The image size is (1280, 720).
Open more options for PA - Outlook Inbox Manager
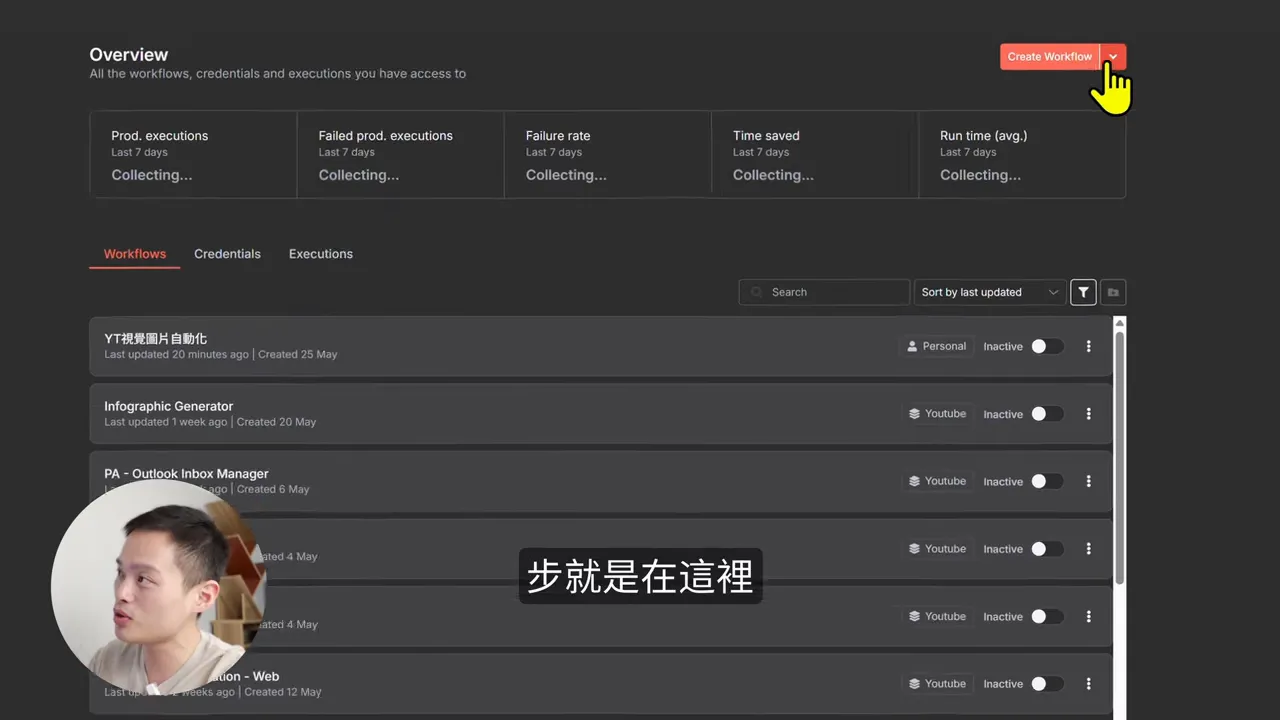click(1089, 481)
